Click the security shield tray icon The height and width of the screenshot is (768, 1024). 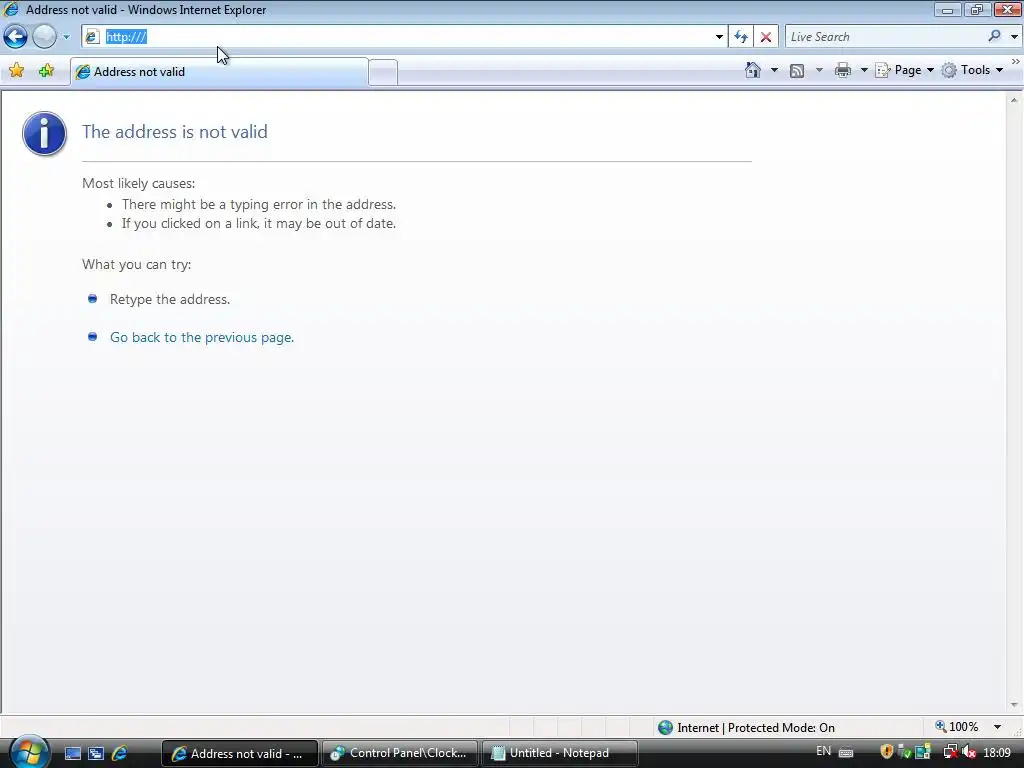pyautogui.click(x=887, y=752)
